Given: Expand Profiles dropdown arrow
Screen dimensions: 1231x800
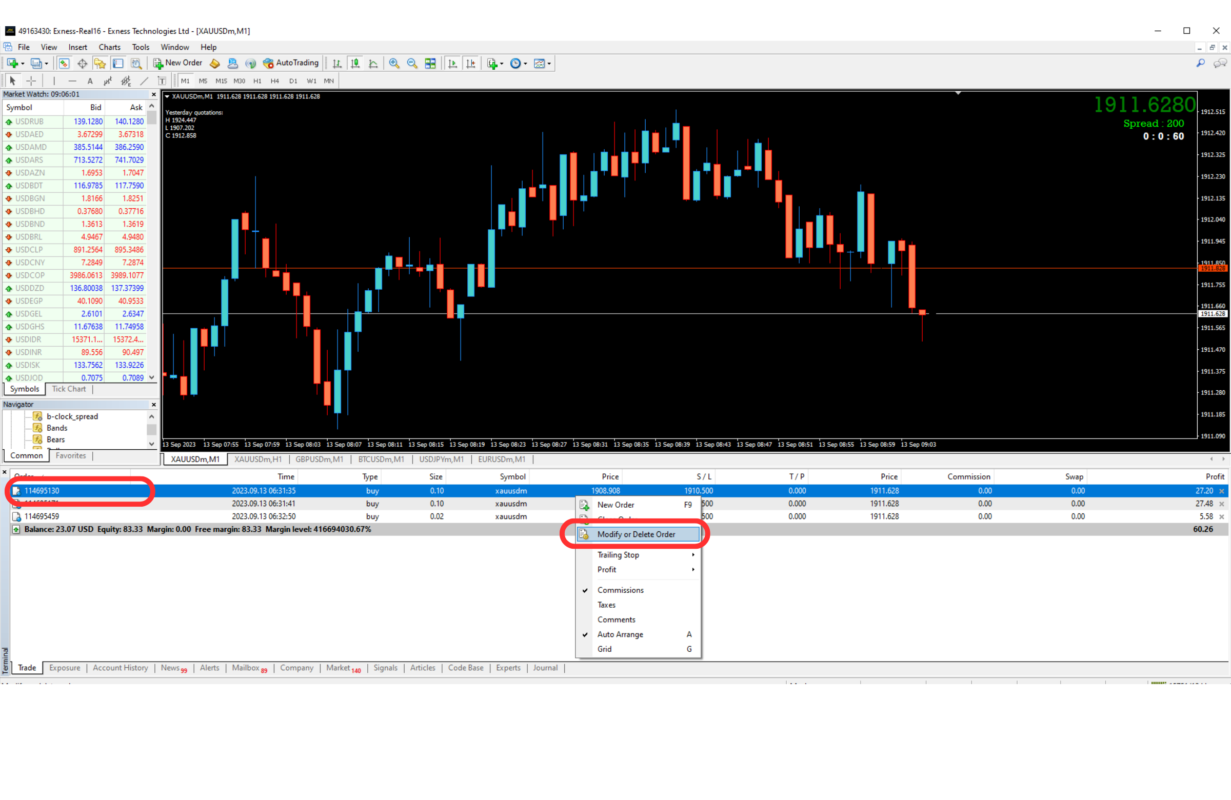Looking at the screenshot, I should click(46, 63).
